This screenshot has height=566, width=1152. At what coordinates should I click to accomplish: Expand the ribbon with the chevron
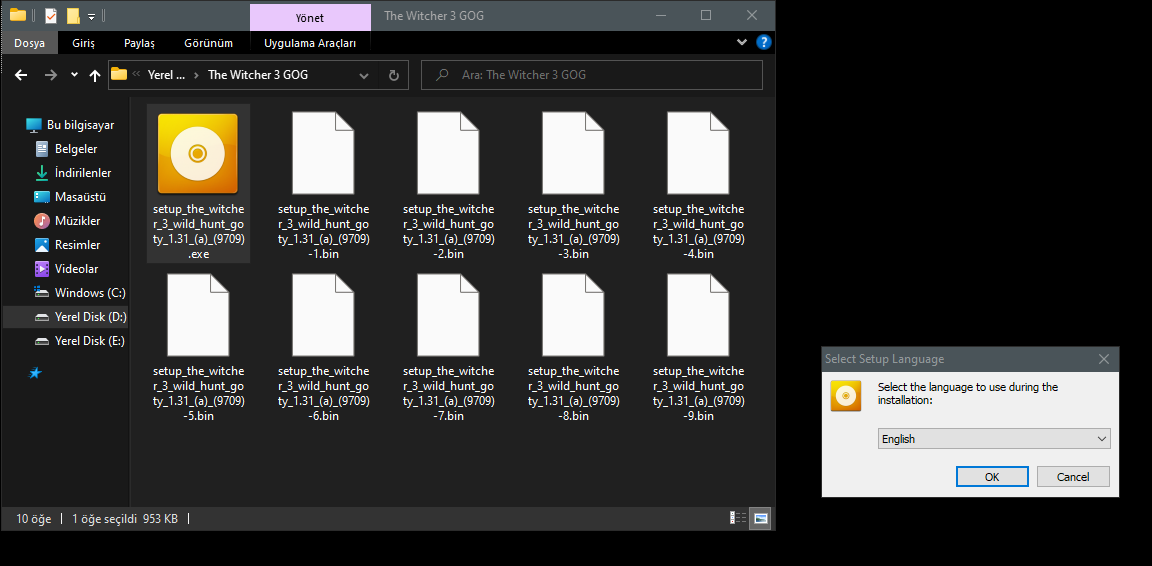[741, 43]
